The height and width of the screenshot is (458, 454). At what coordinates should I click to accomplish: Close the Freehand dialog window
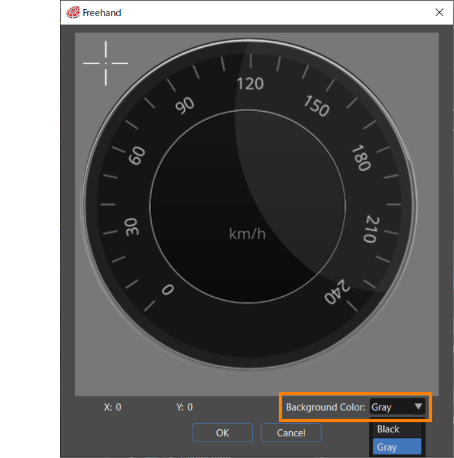(x=439, y=12)
